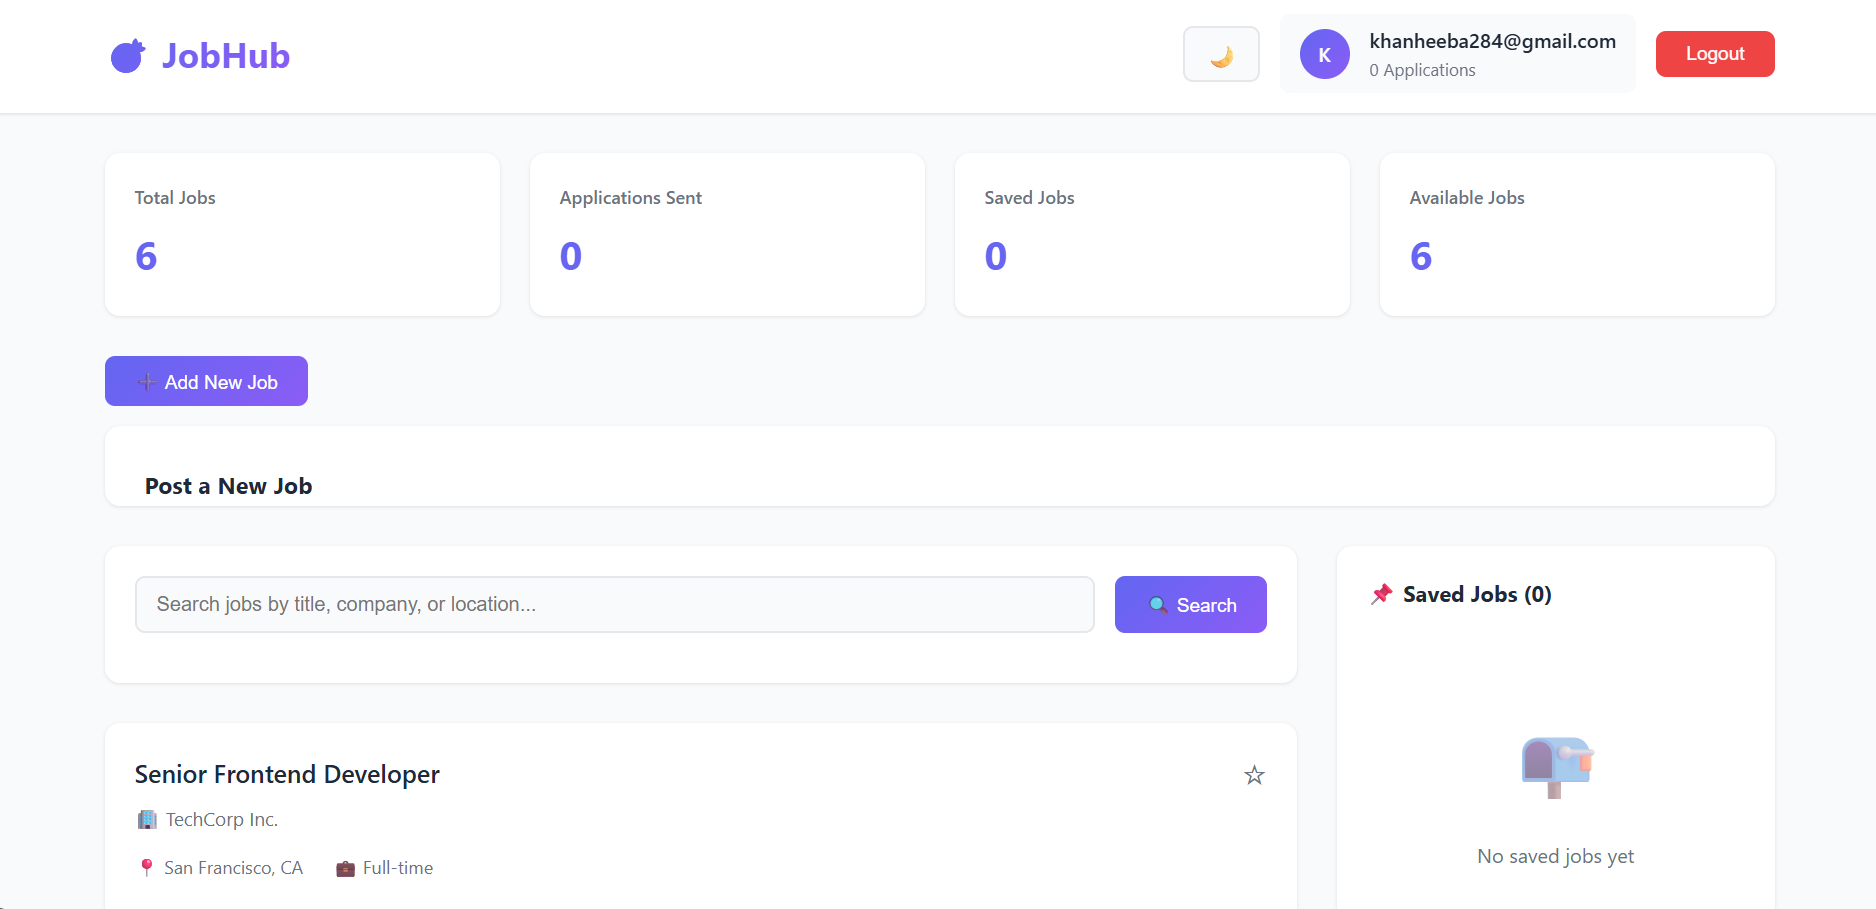Click the pushpin icon beside Saved Jobs

[x=1381, y=595]
